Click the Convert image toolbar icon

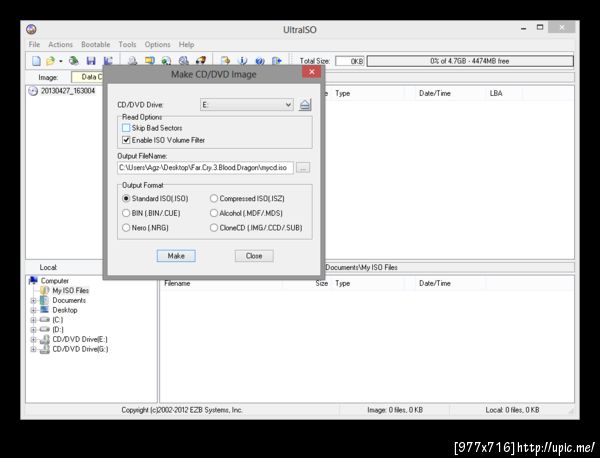click(x=166, y=61)
